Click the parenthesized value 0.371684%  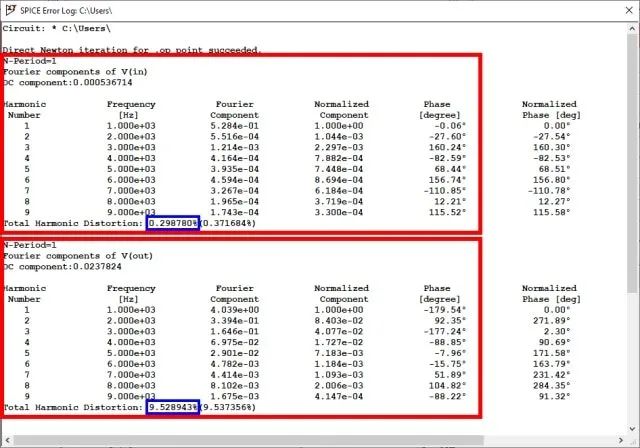coord(228,222)
